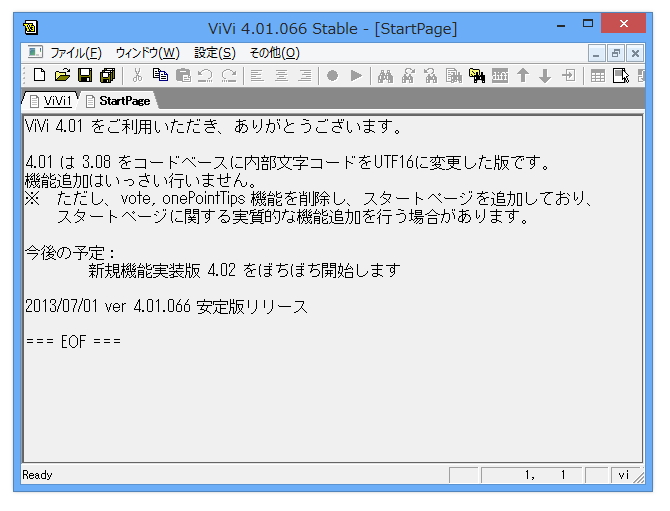The width and height of the screenshot is (670, 511).
Task: Click the '新規機能実装版 4.02' line
Action: pos(244,270)
